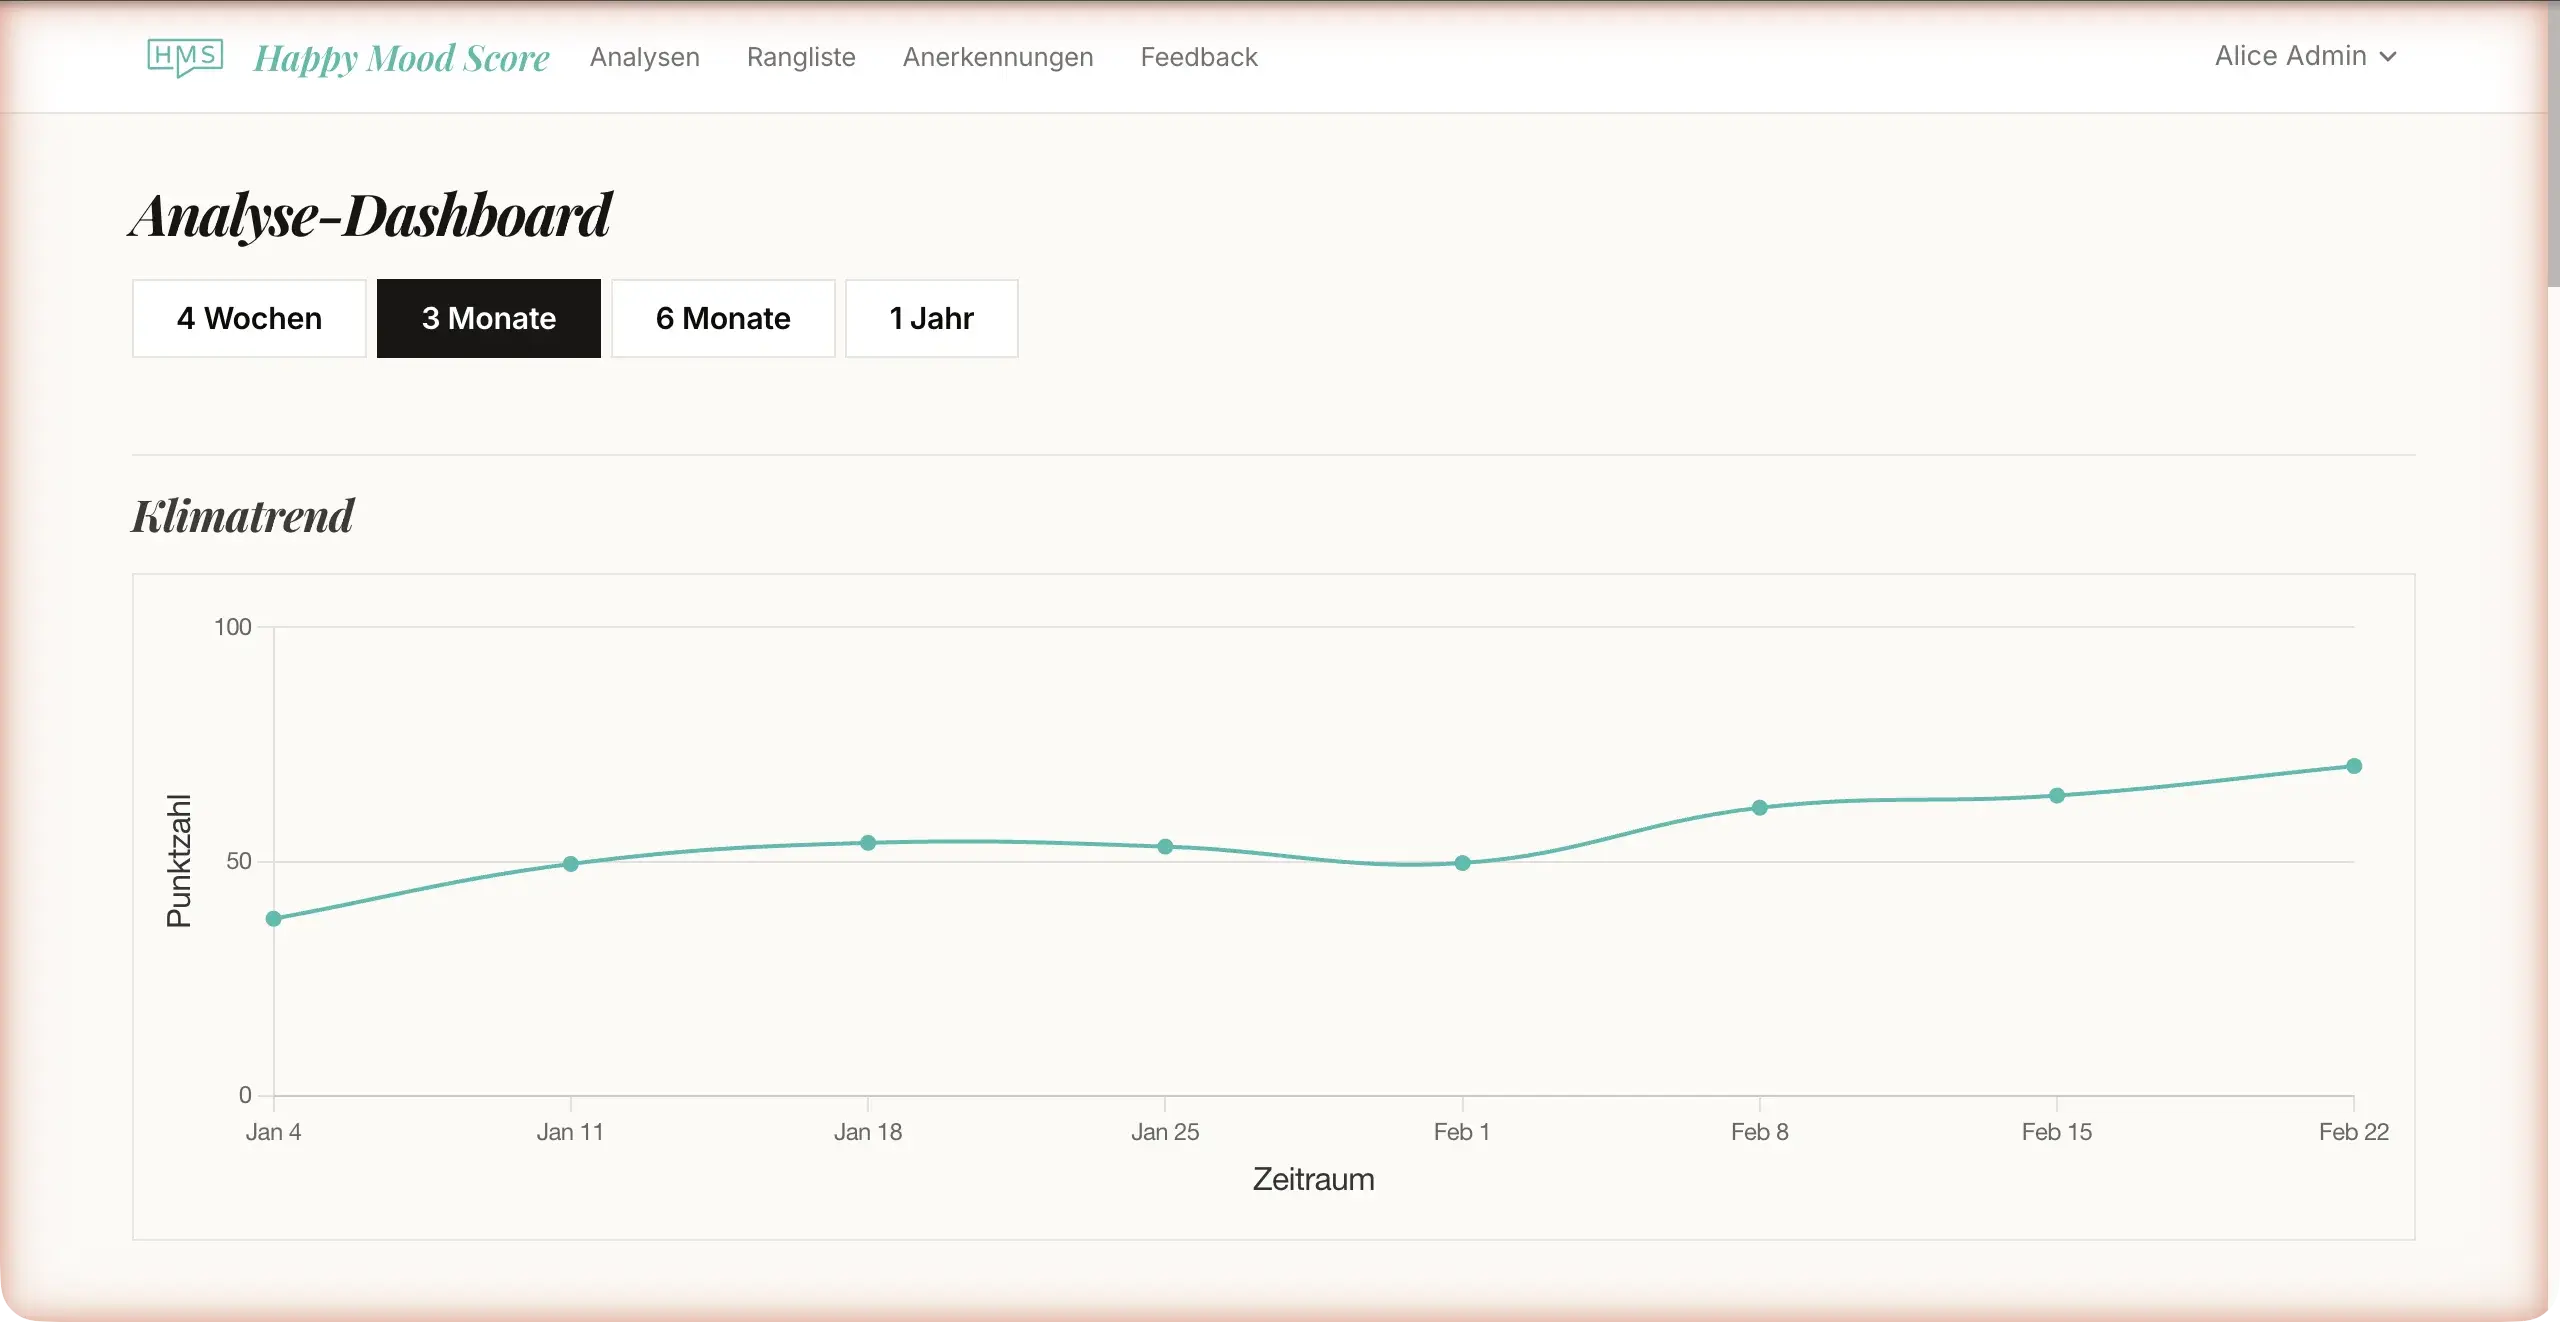Click the Klimatrend heading

pyautogui.click(x=242, y=515)
